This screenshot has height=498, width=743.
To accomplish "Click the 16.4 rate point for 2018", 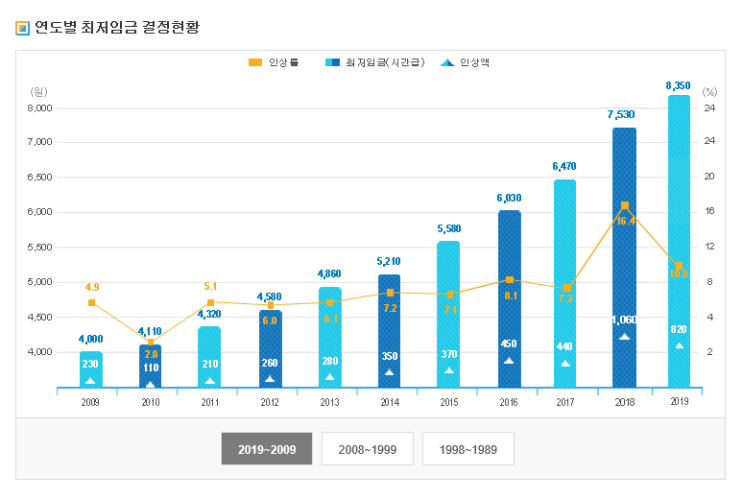I will pyautogui.click(x=625, y=205).
